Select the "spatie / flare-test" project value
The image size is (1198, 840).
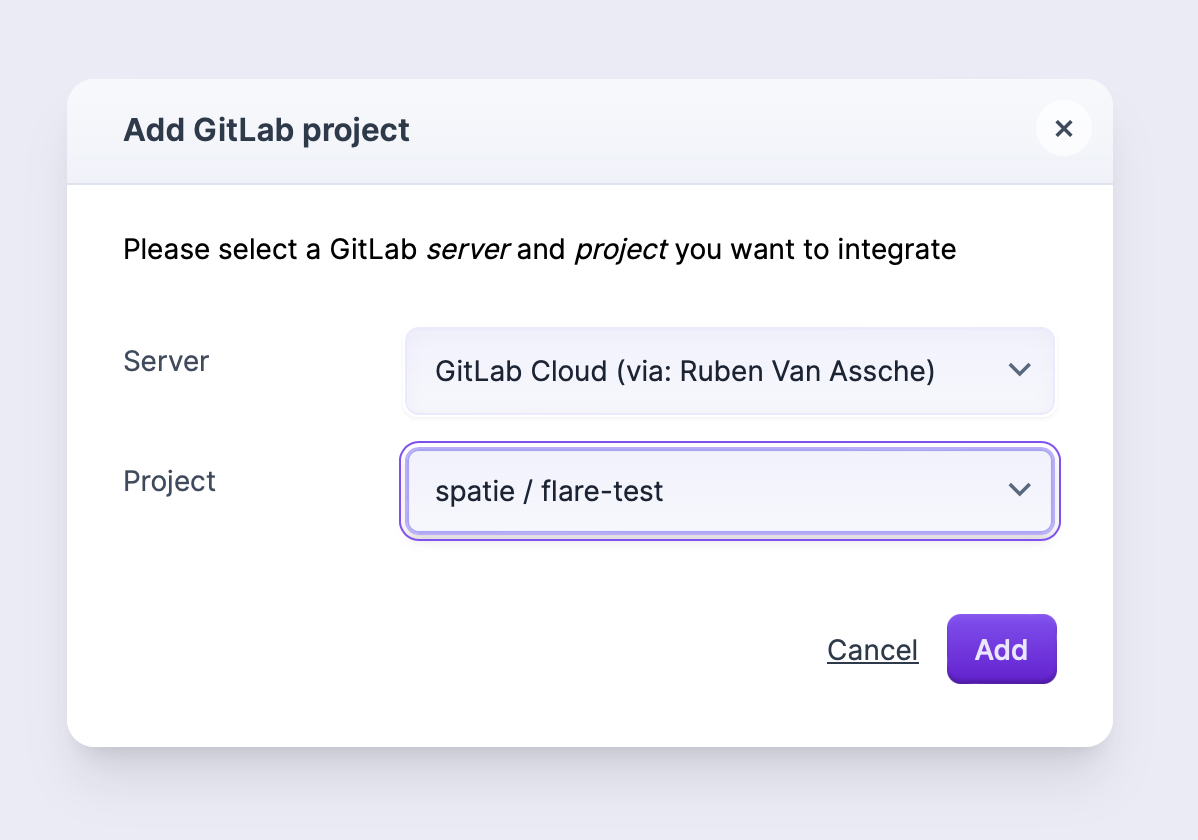point(549,491)
